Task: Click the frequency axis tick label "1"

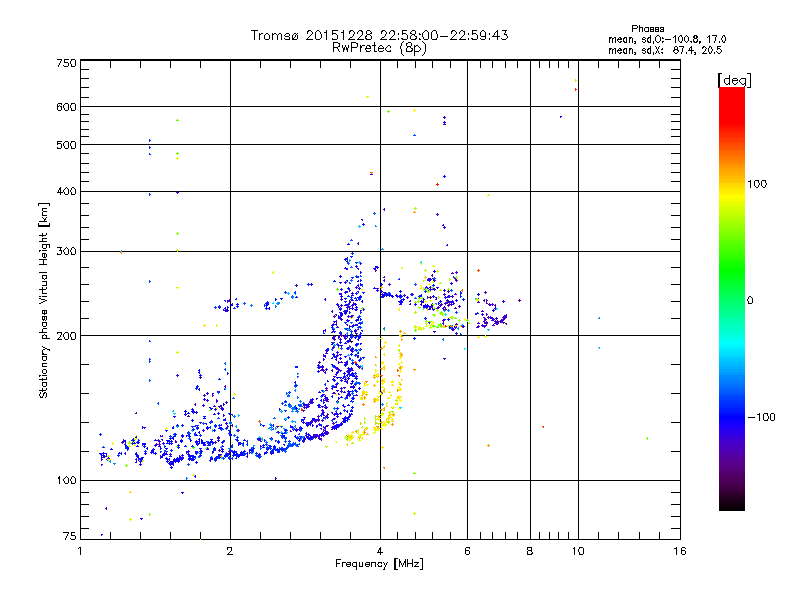Action: tap(80, 551)
